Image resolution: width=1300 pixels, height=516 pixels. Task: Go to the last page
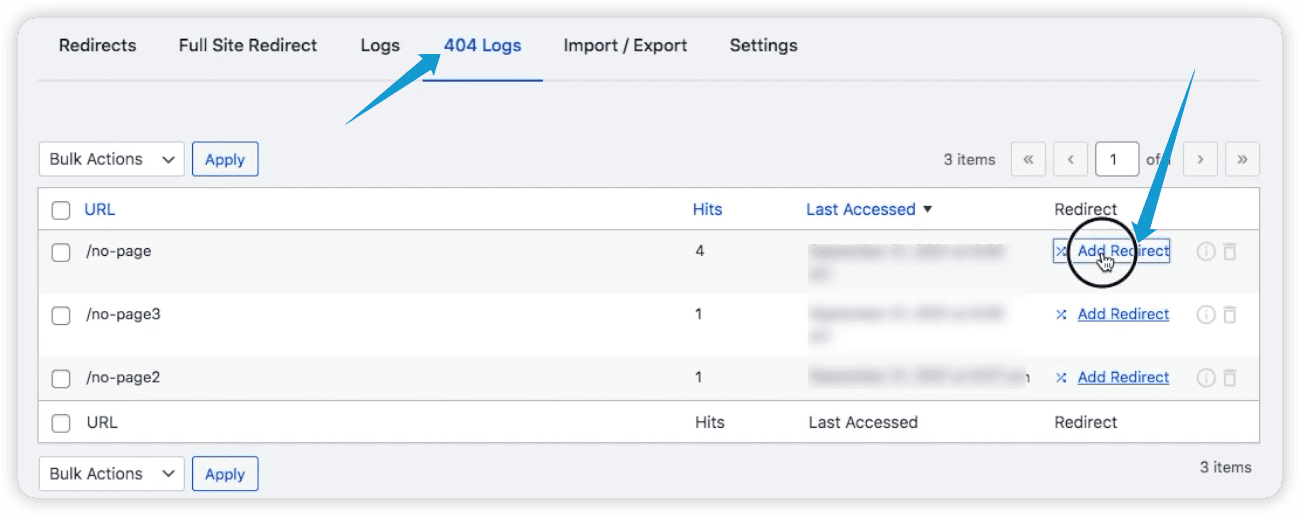1242,159
